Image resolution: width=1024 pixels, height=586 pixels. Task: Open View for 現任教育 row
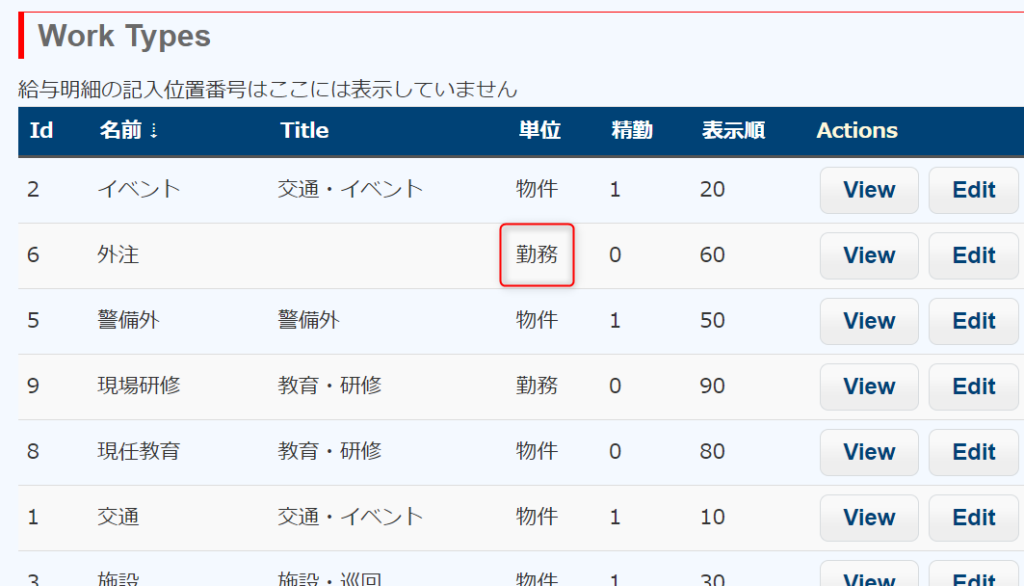pos(868,452)
